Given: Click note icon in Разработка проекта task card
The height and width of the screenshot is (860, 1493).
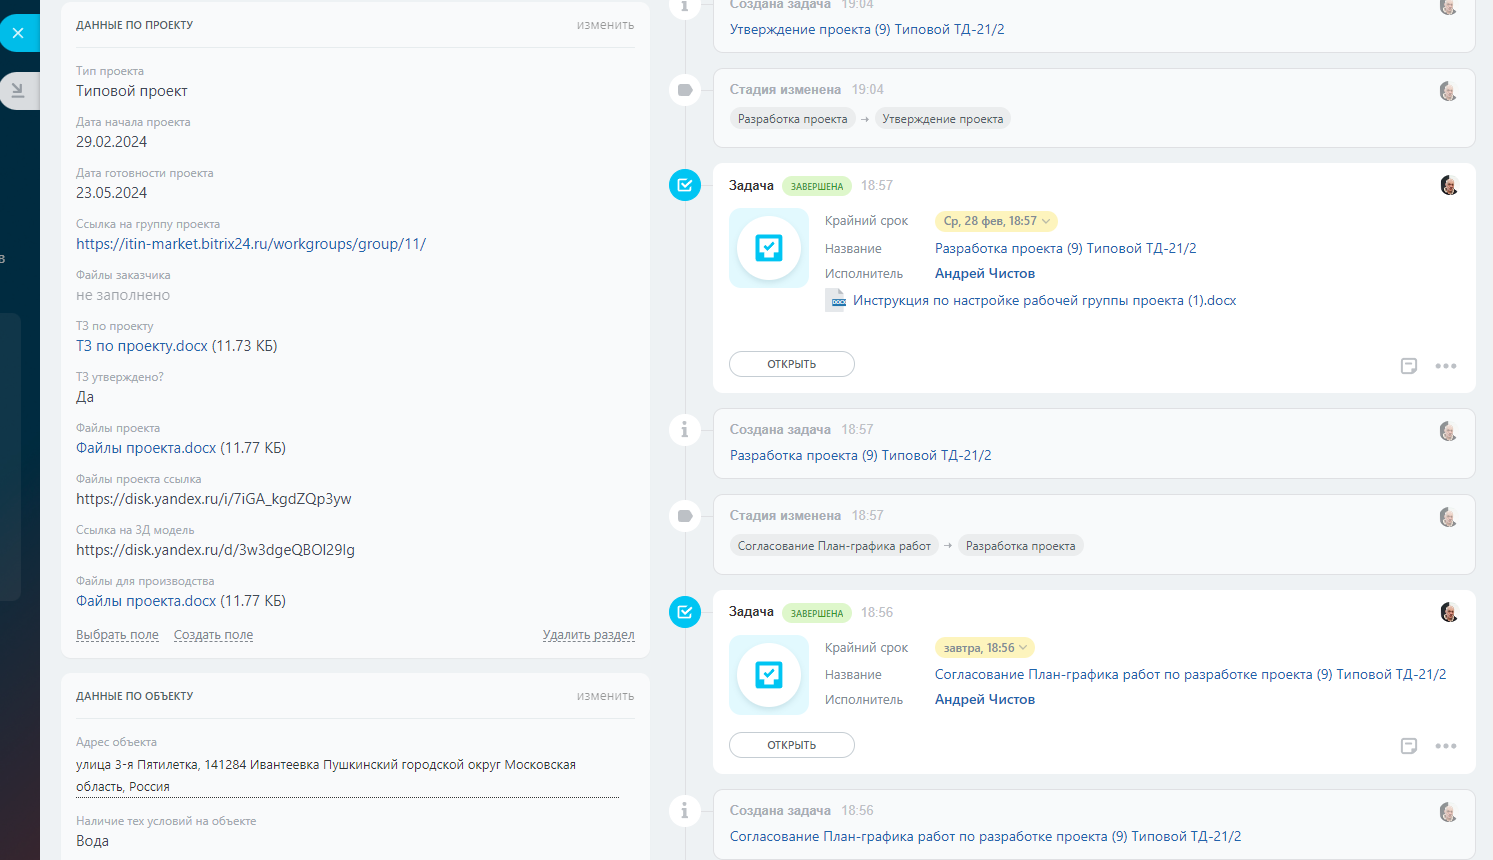Looking at the screenshot, I should pos(1408,366).
